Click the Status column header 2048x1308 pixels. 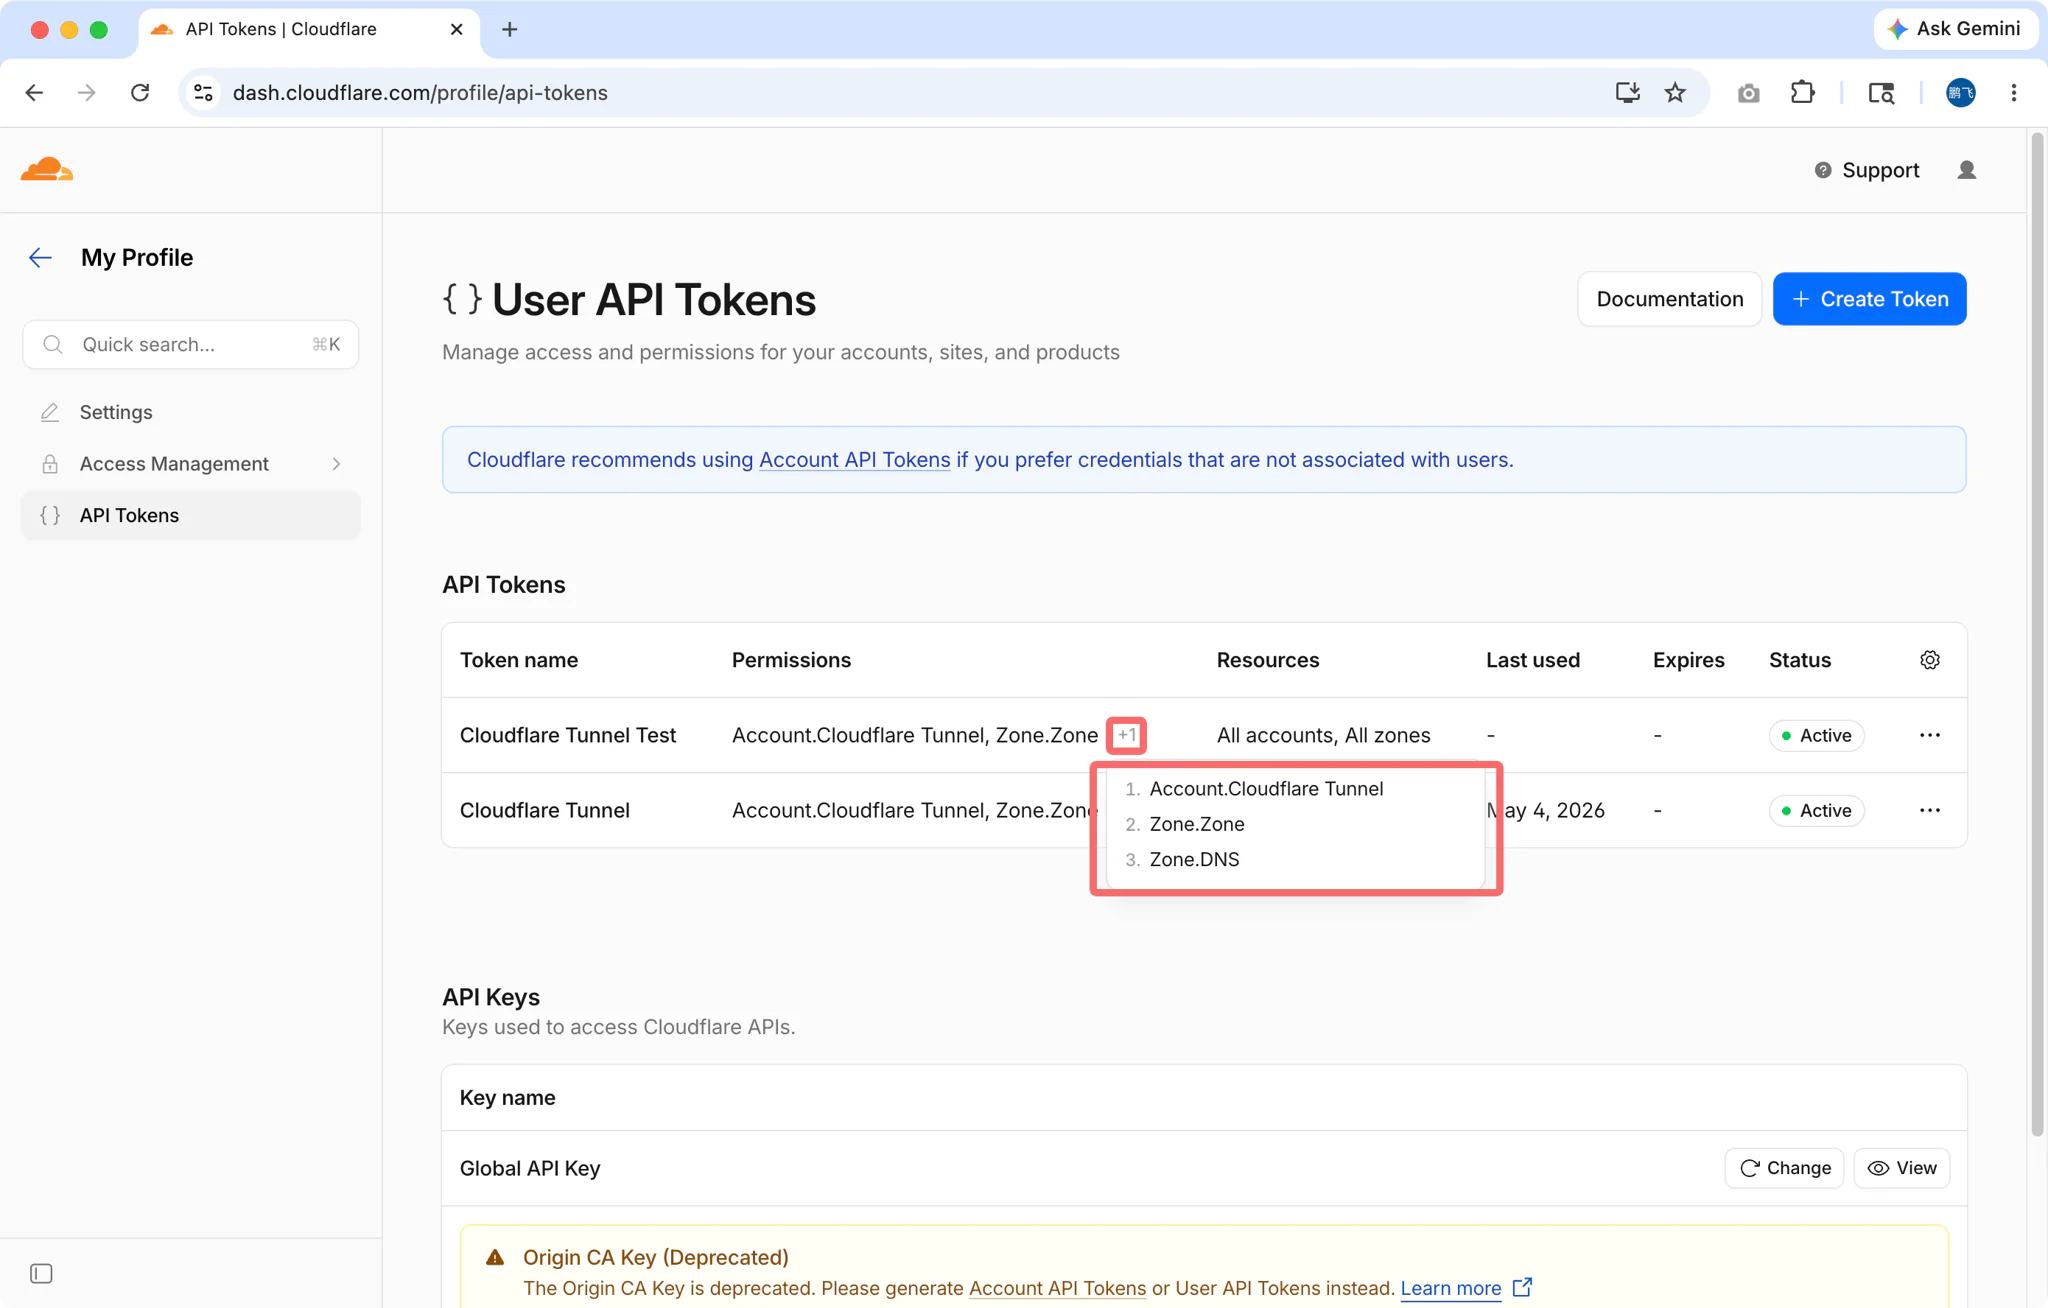[x=1799, y=660]
